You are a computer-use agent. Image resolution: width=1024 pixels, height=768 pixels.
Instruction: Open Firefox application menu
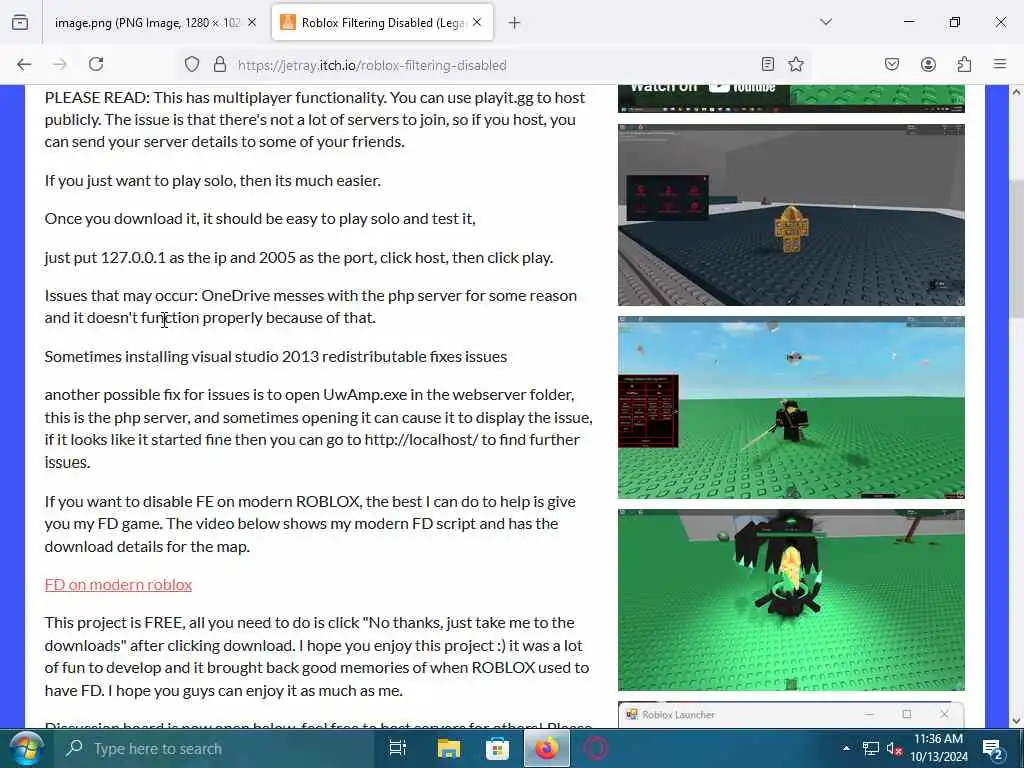coord(1000,64)
